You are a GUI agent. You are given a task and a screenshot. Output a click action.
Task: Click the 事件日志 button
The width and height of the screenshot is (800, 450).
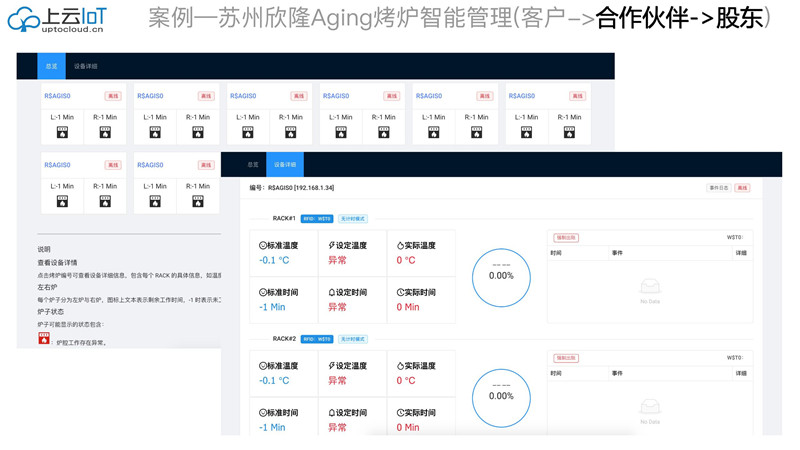718,187
